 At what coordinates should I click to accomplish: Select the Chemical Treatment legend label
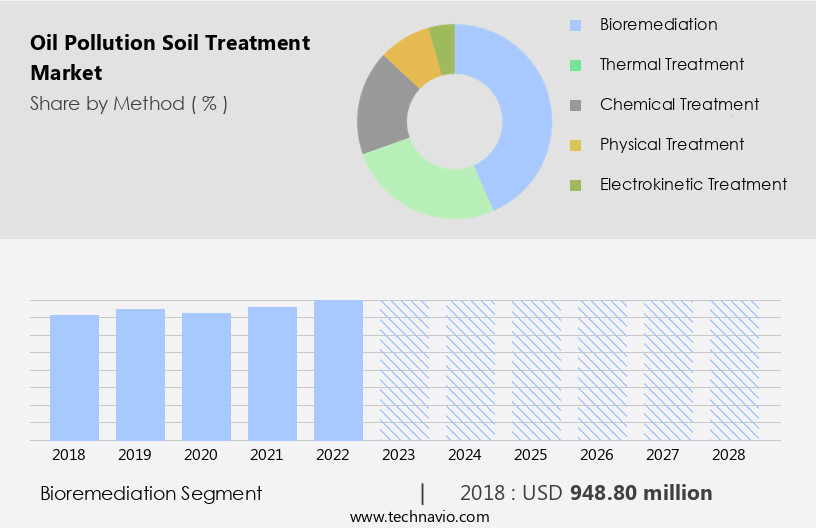[x=679, y=105]
